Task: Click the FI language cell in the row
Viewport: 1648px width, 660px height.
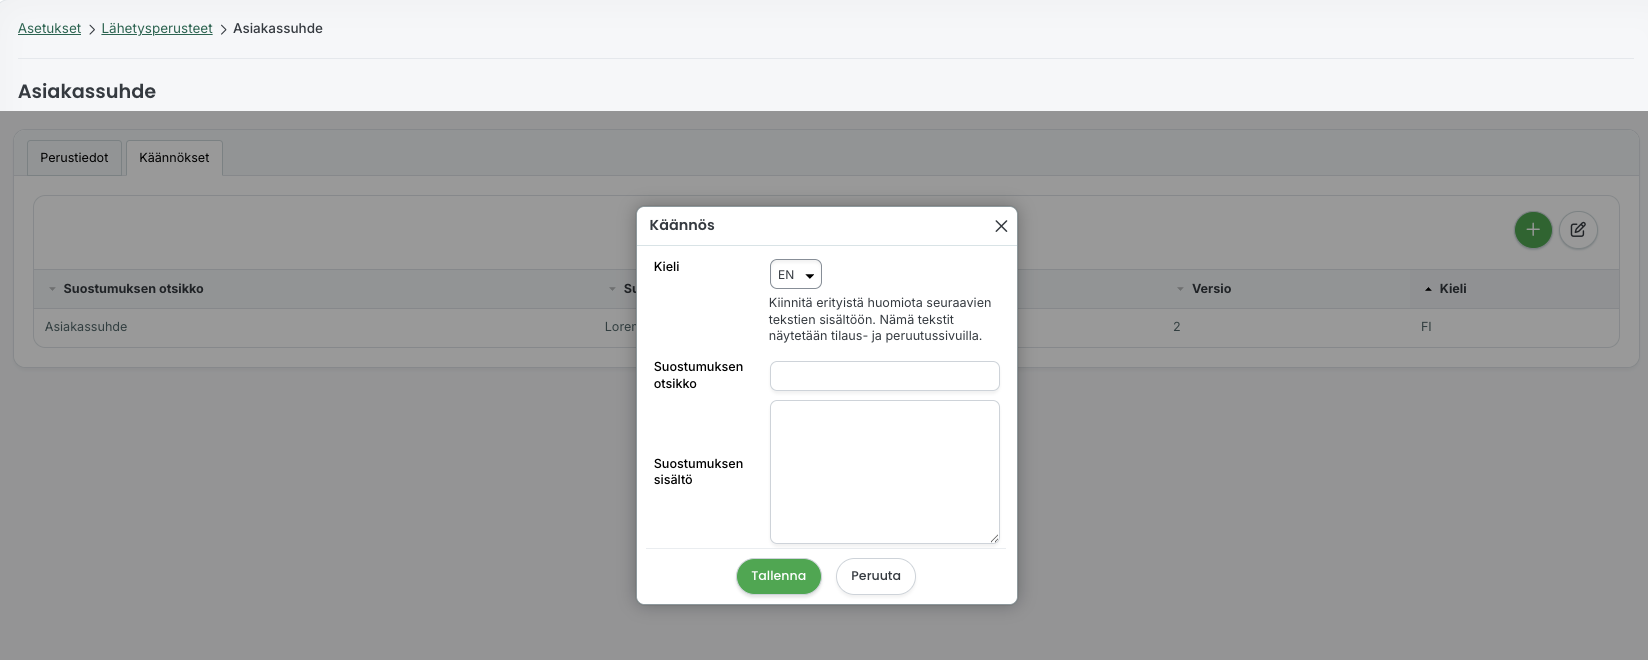Action: click(x=1426, y=327)
